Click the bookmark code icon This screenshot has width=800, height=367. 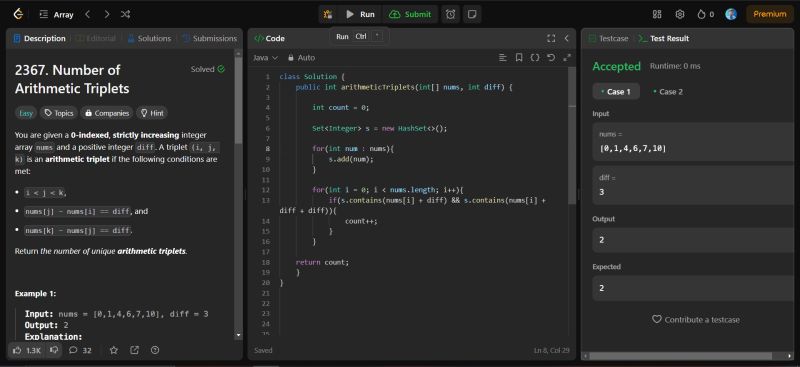pos(519,58)
